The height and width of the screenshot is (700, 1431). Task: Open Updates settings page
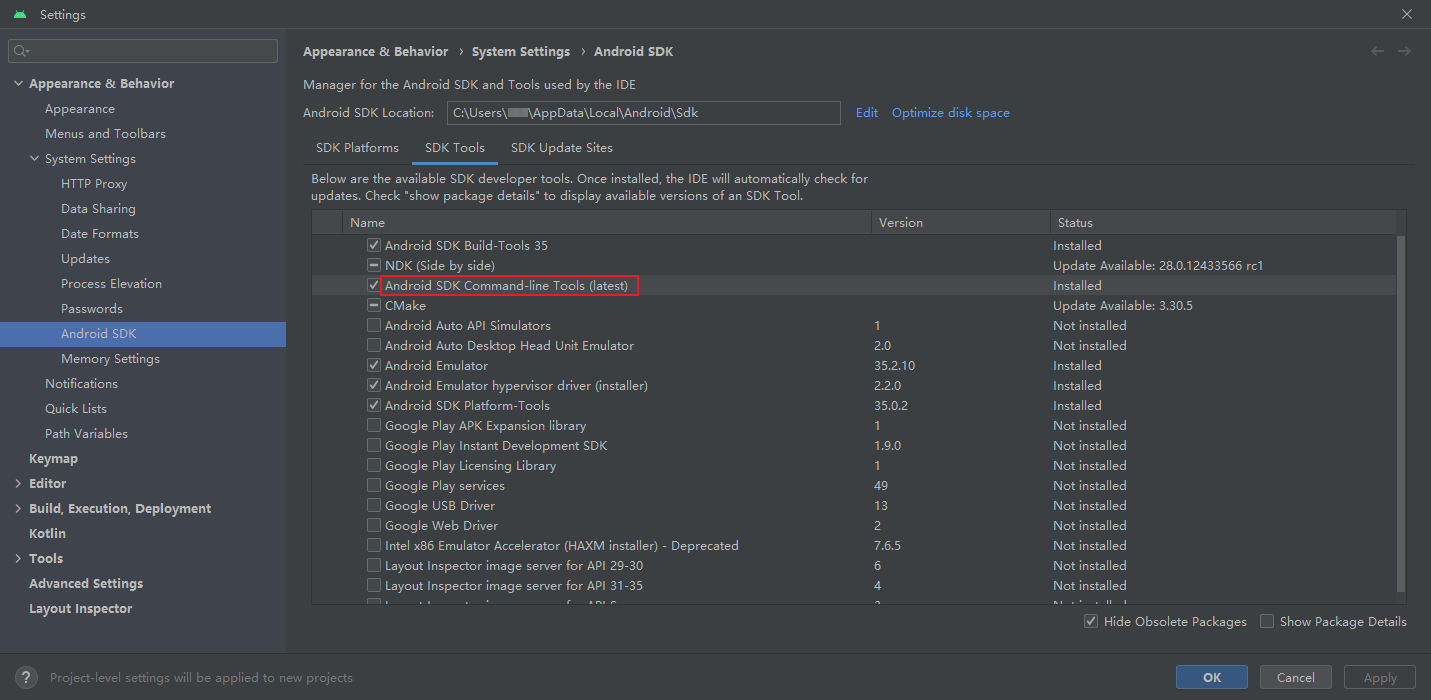pos(85,258)
